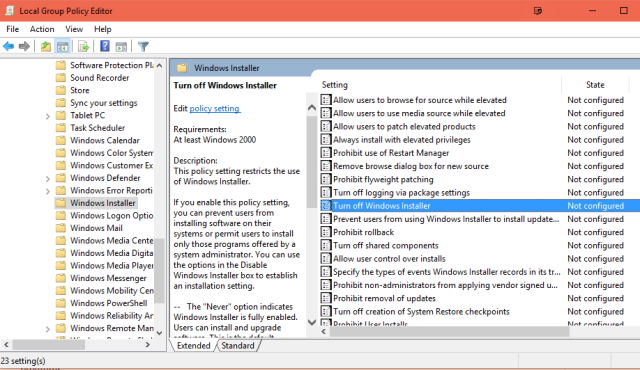Image resolution: width=640 pixels, height=370 pixels.
Task: Click the Up one level folder icon
Action: click(x=46, y=47)
